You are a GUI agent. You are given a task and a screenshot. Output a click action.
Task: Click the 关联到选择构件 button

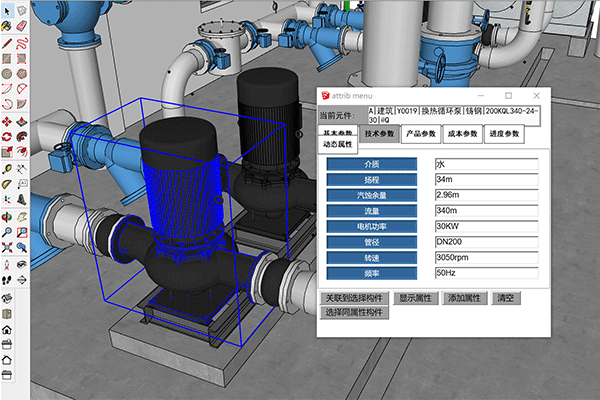click(x=354, y=298)
